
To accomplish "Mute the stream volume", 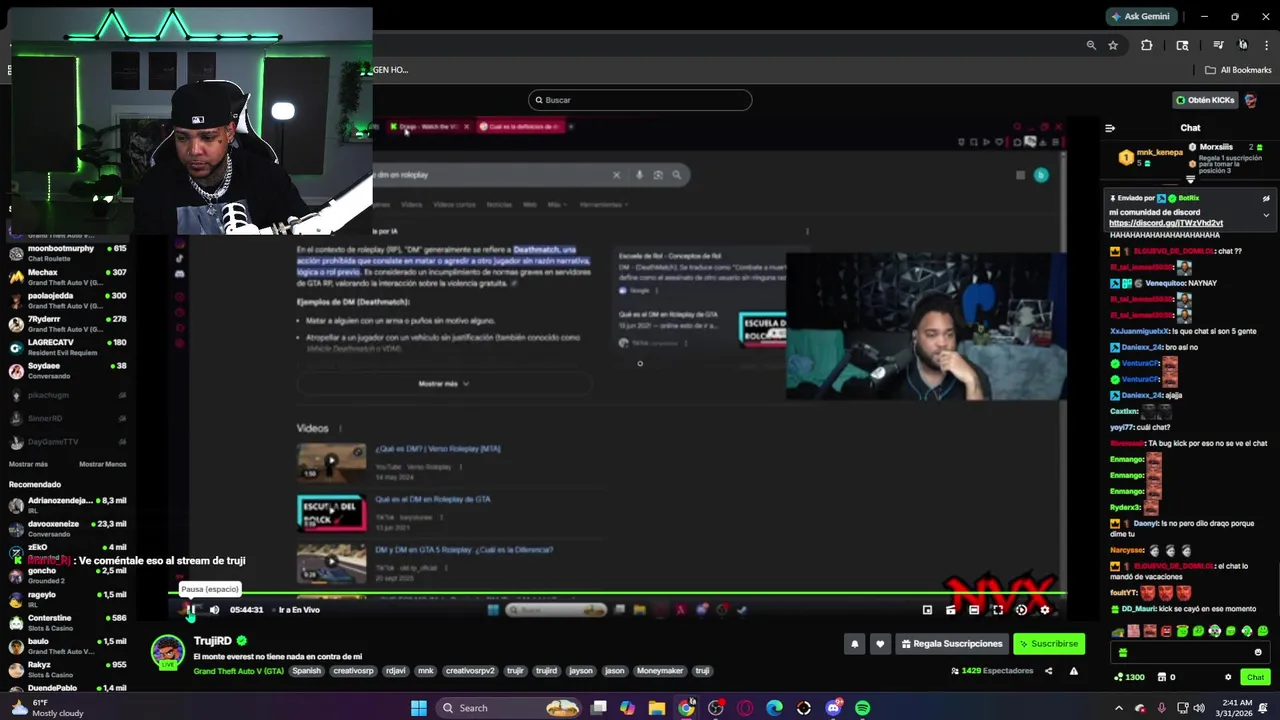I will pyautogui.click(x=214, y=610).
